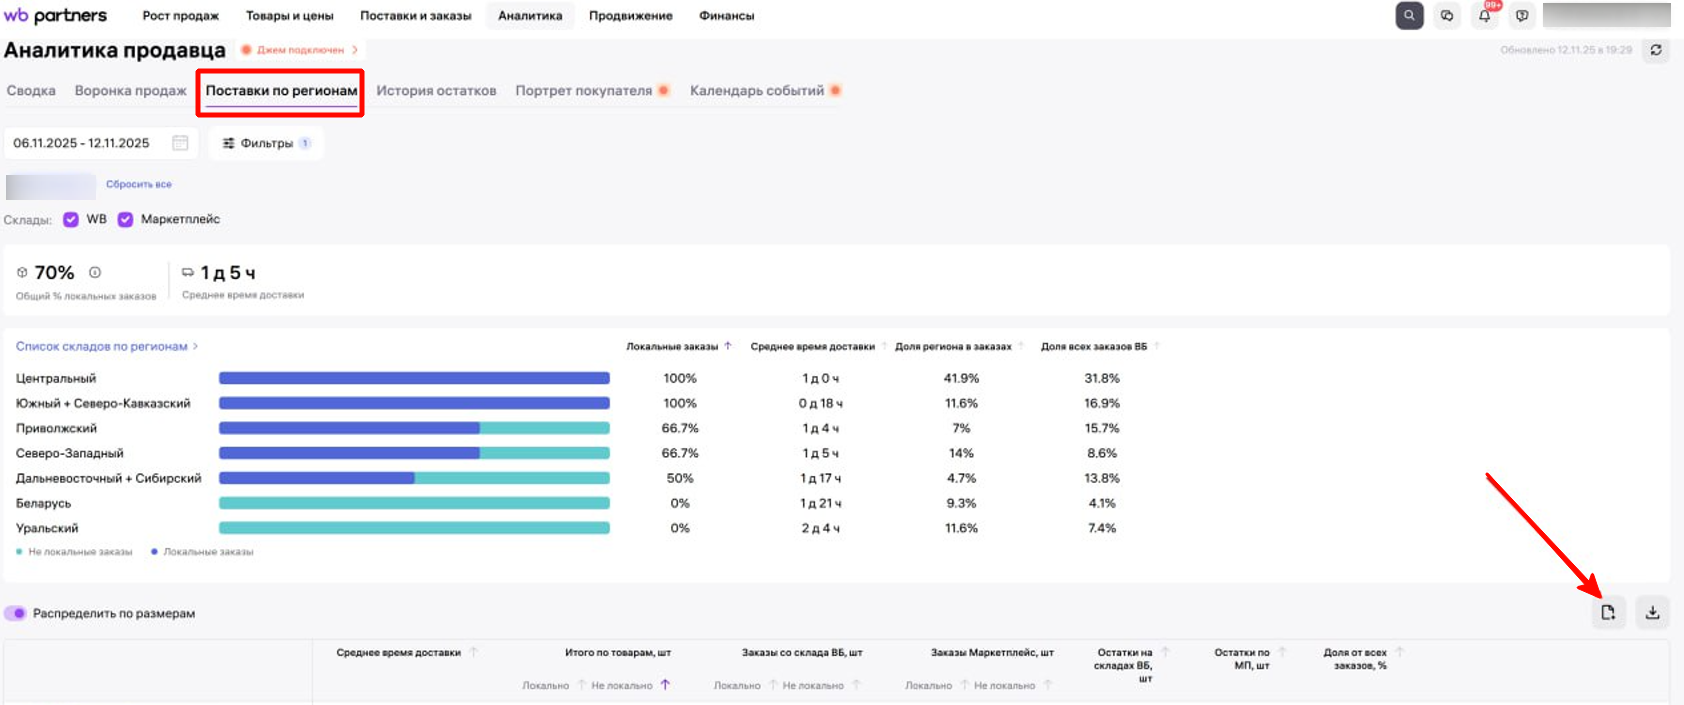
Task: Open the chat messages icon
Action: [x=1447, y=15]
